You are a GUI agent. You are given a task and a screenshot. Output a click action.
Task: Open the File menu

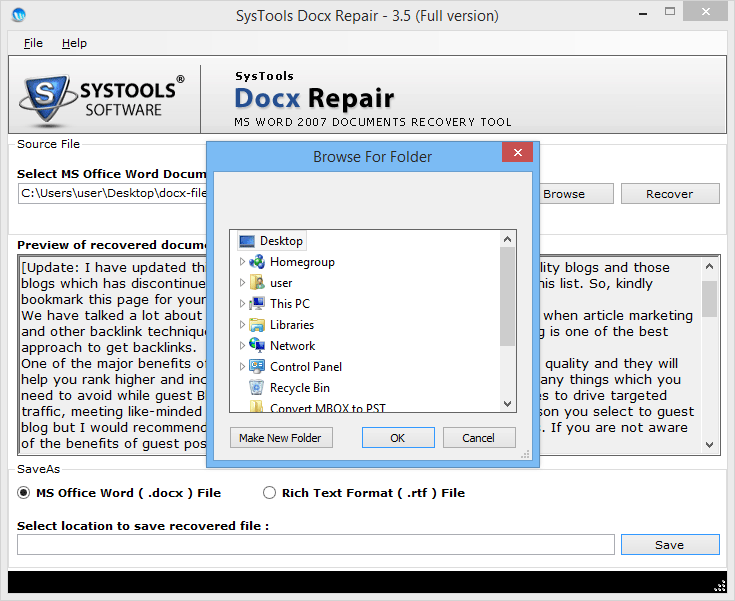point(33,43)
